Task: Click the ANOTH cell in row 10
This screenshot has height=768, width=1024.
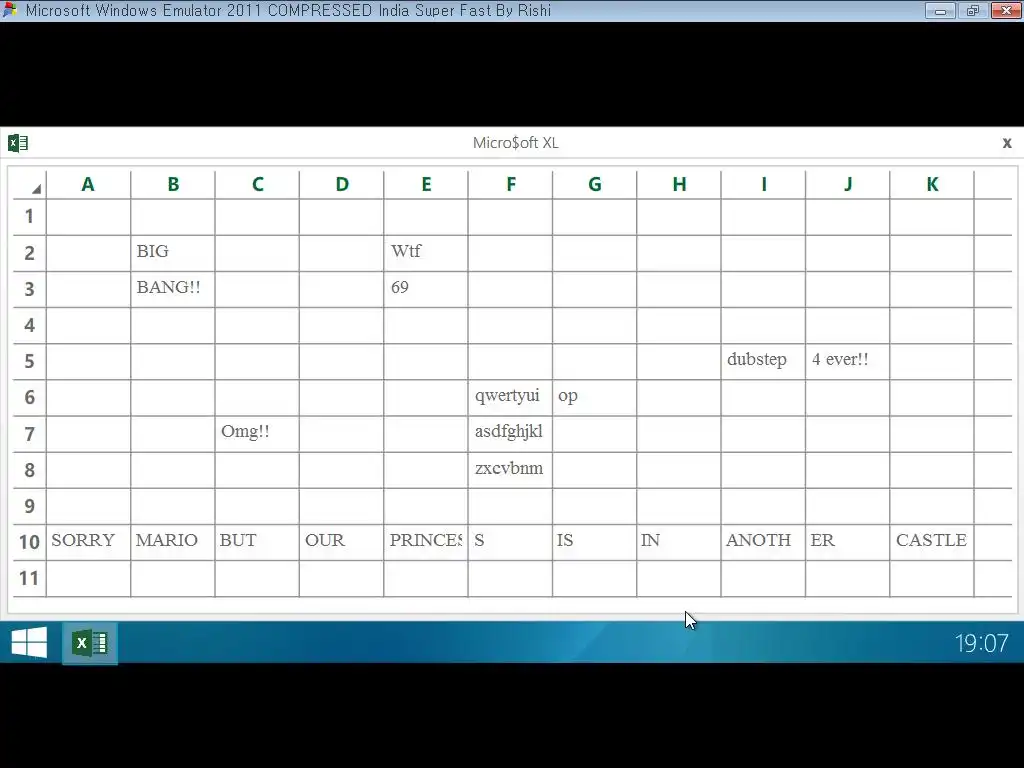Action: click(x=763, y=543)
